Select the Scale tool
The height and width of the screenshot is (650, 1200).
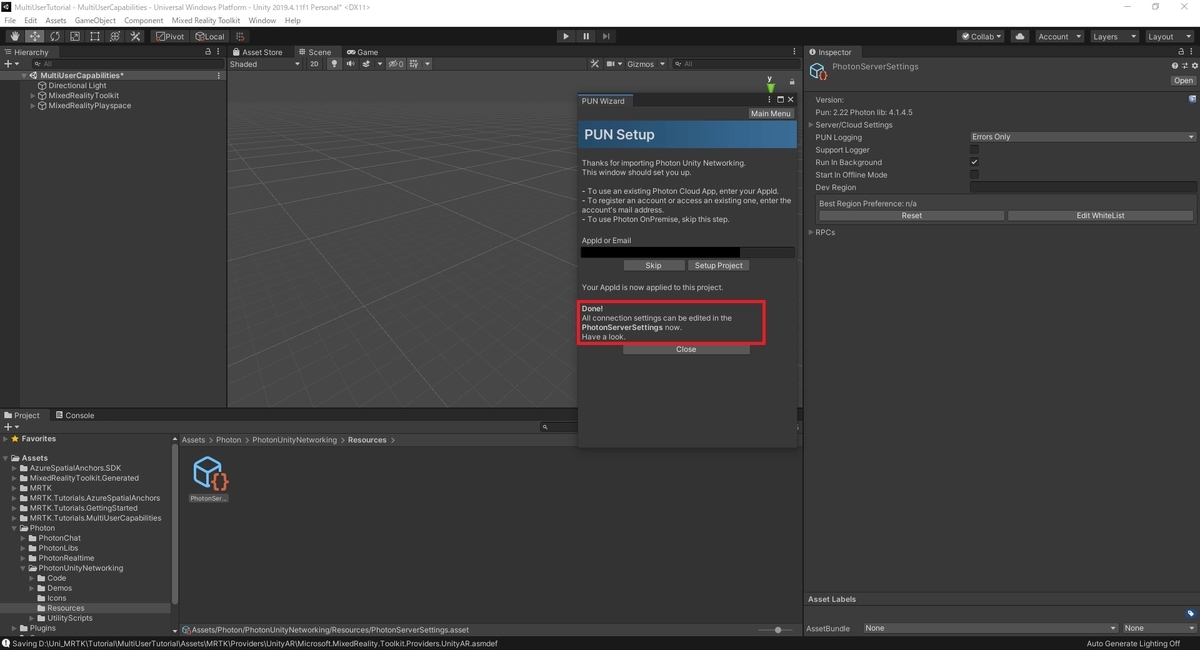click(75, 36)
